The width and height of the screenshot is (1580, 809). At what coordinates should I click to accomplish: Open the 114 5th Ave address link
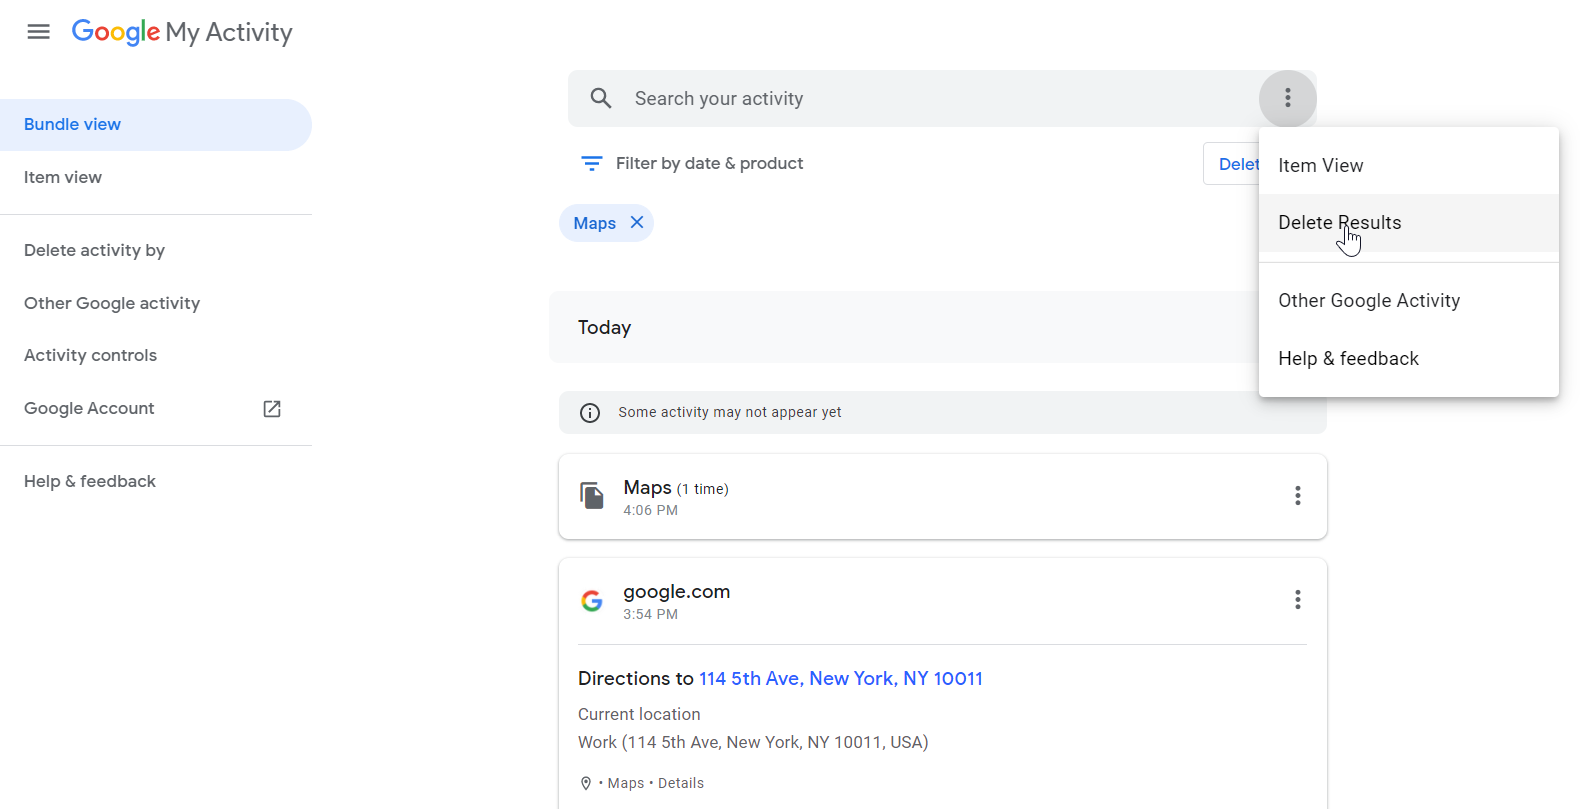(841, 678)
